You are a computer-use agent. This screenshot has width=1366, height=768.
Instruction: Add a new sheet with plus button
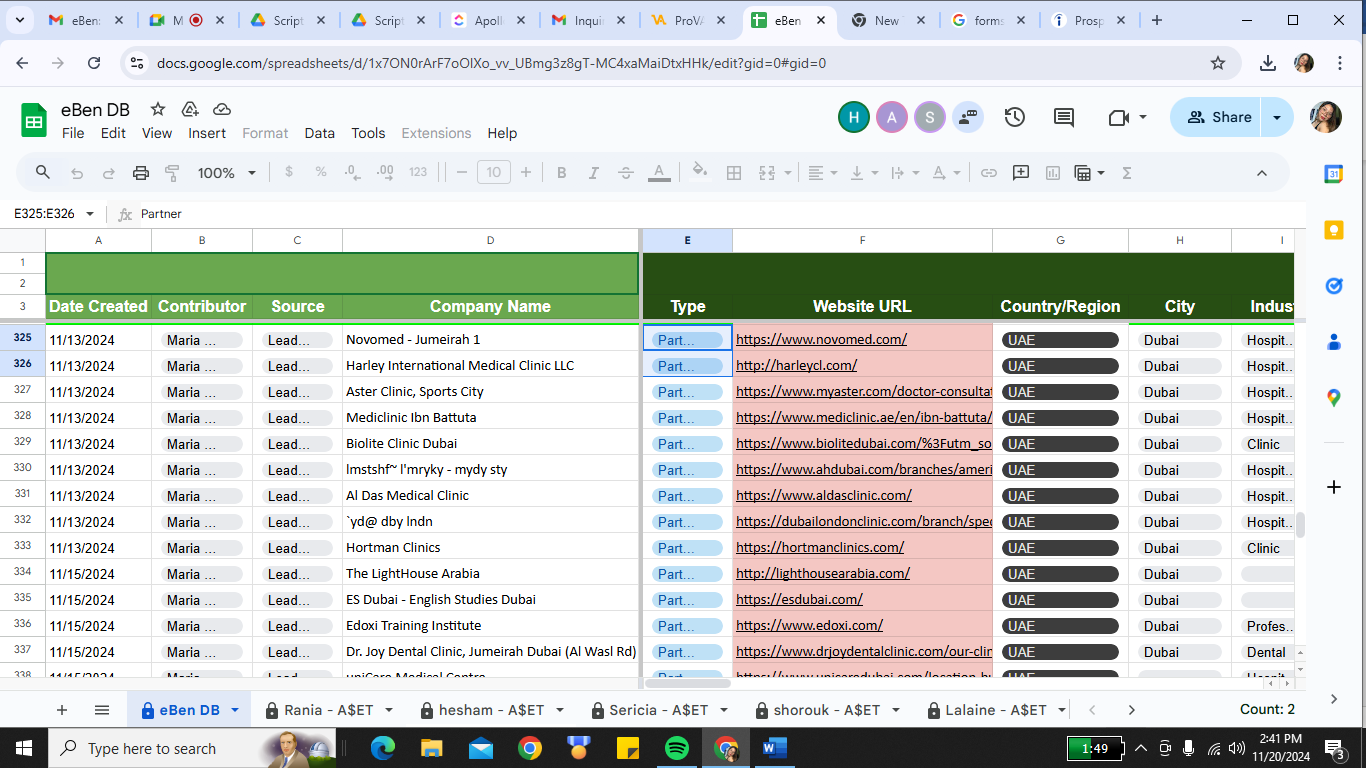tap(62, 710)
